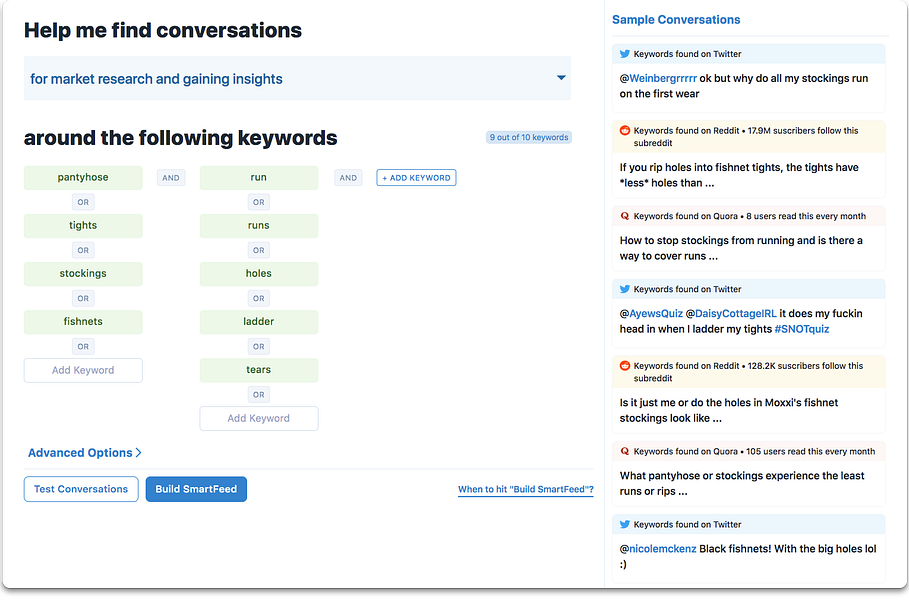Screen dimensions: 909x600
Task: Click the OR operator between tights and stockings
Action: (x=83, y=250)
